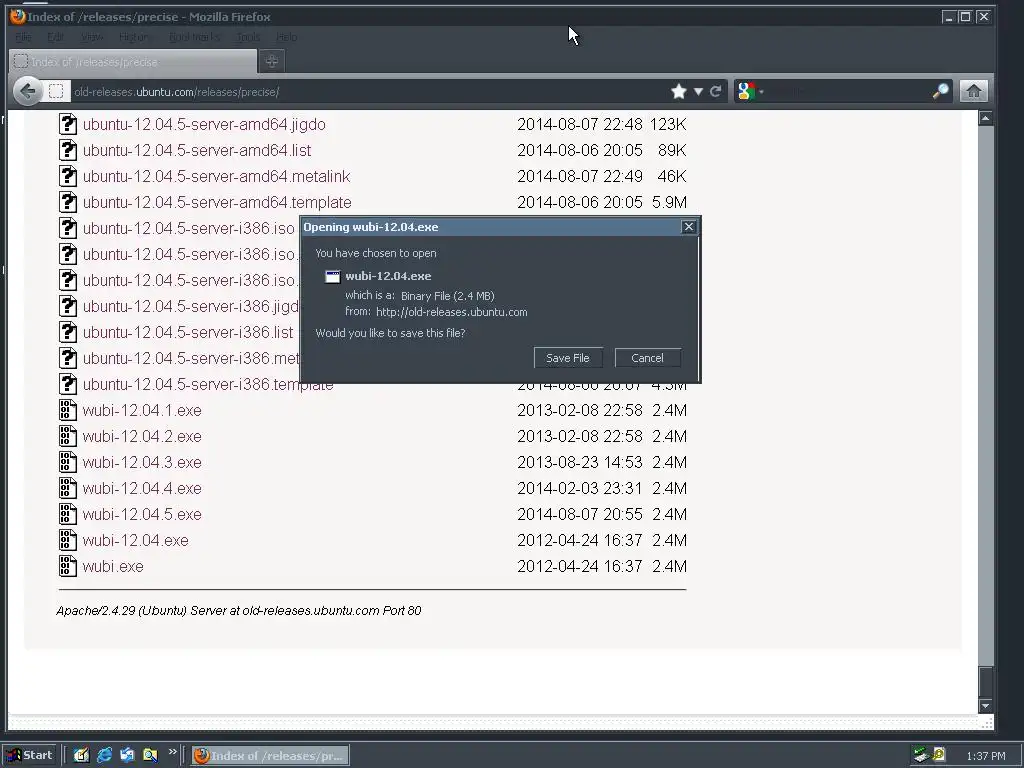Bookmark this page with the star icon
This screenshot has height=768, width=1024.
tap(679, 91)
